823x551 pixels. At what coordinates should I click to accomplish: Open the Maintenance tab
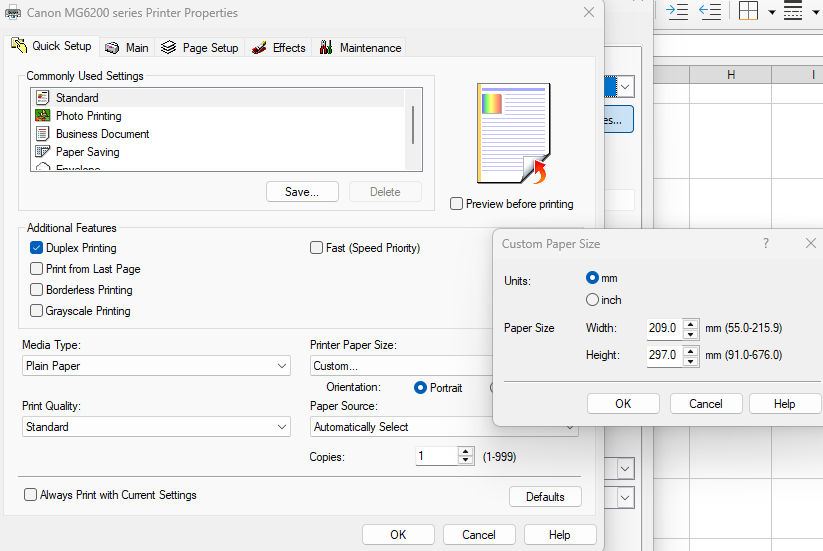click(x=360, y=48)
